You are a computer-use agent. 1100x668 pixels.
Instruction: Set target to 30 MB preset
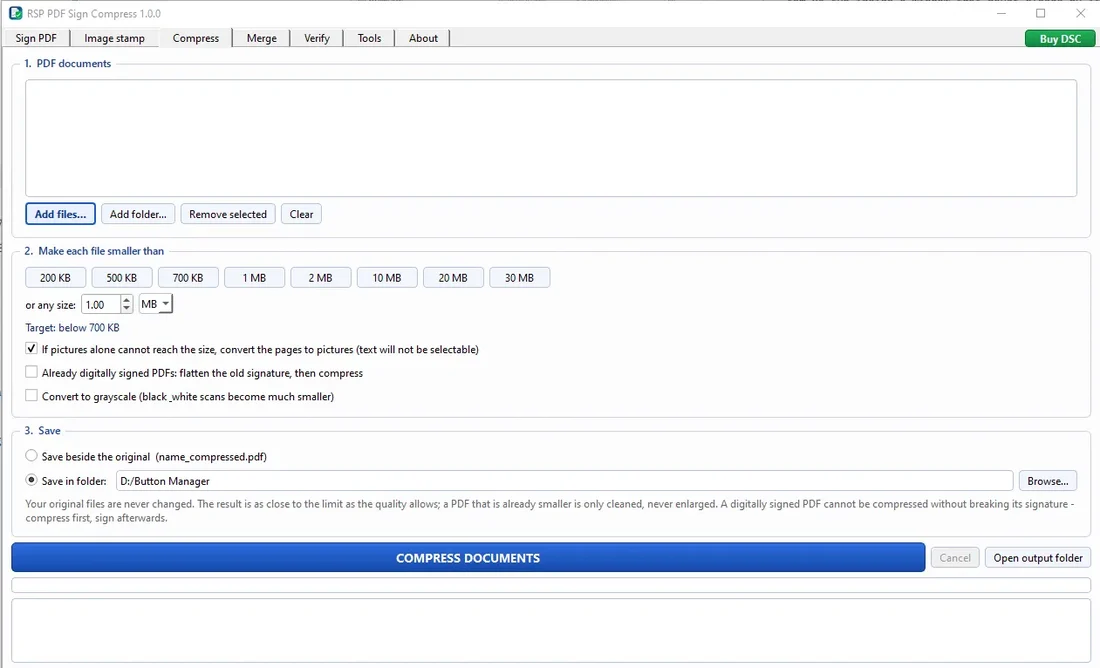click(519, 278)
